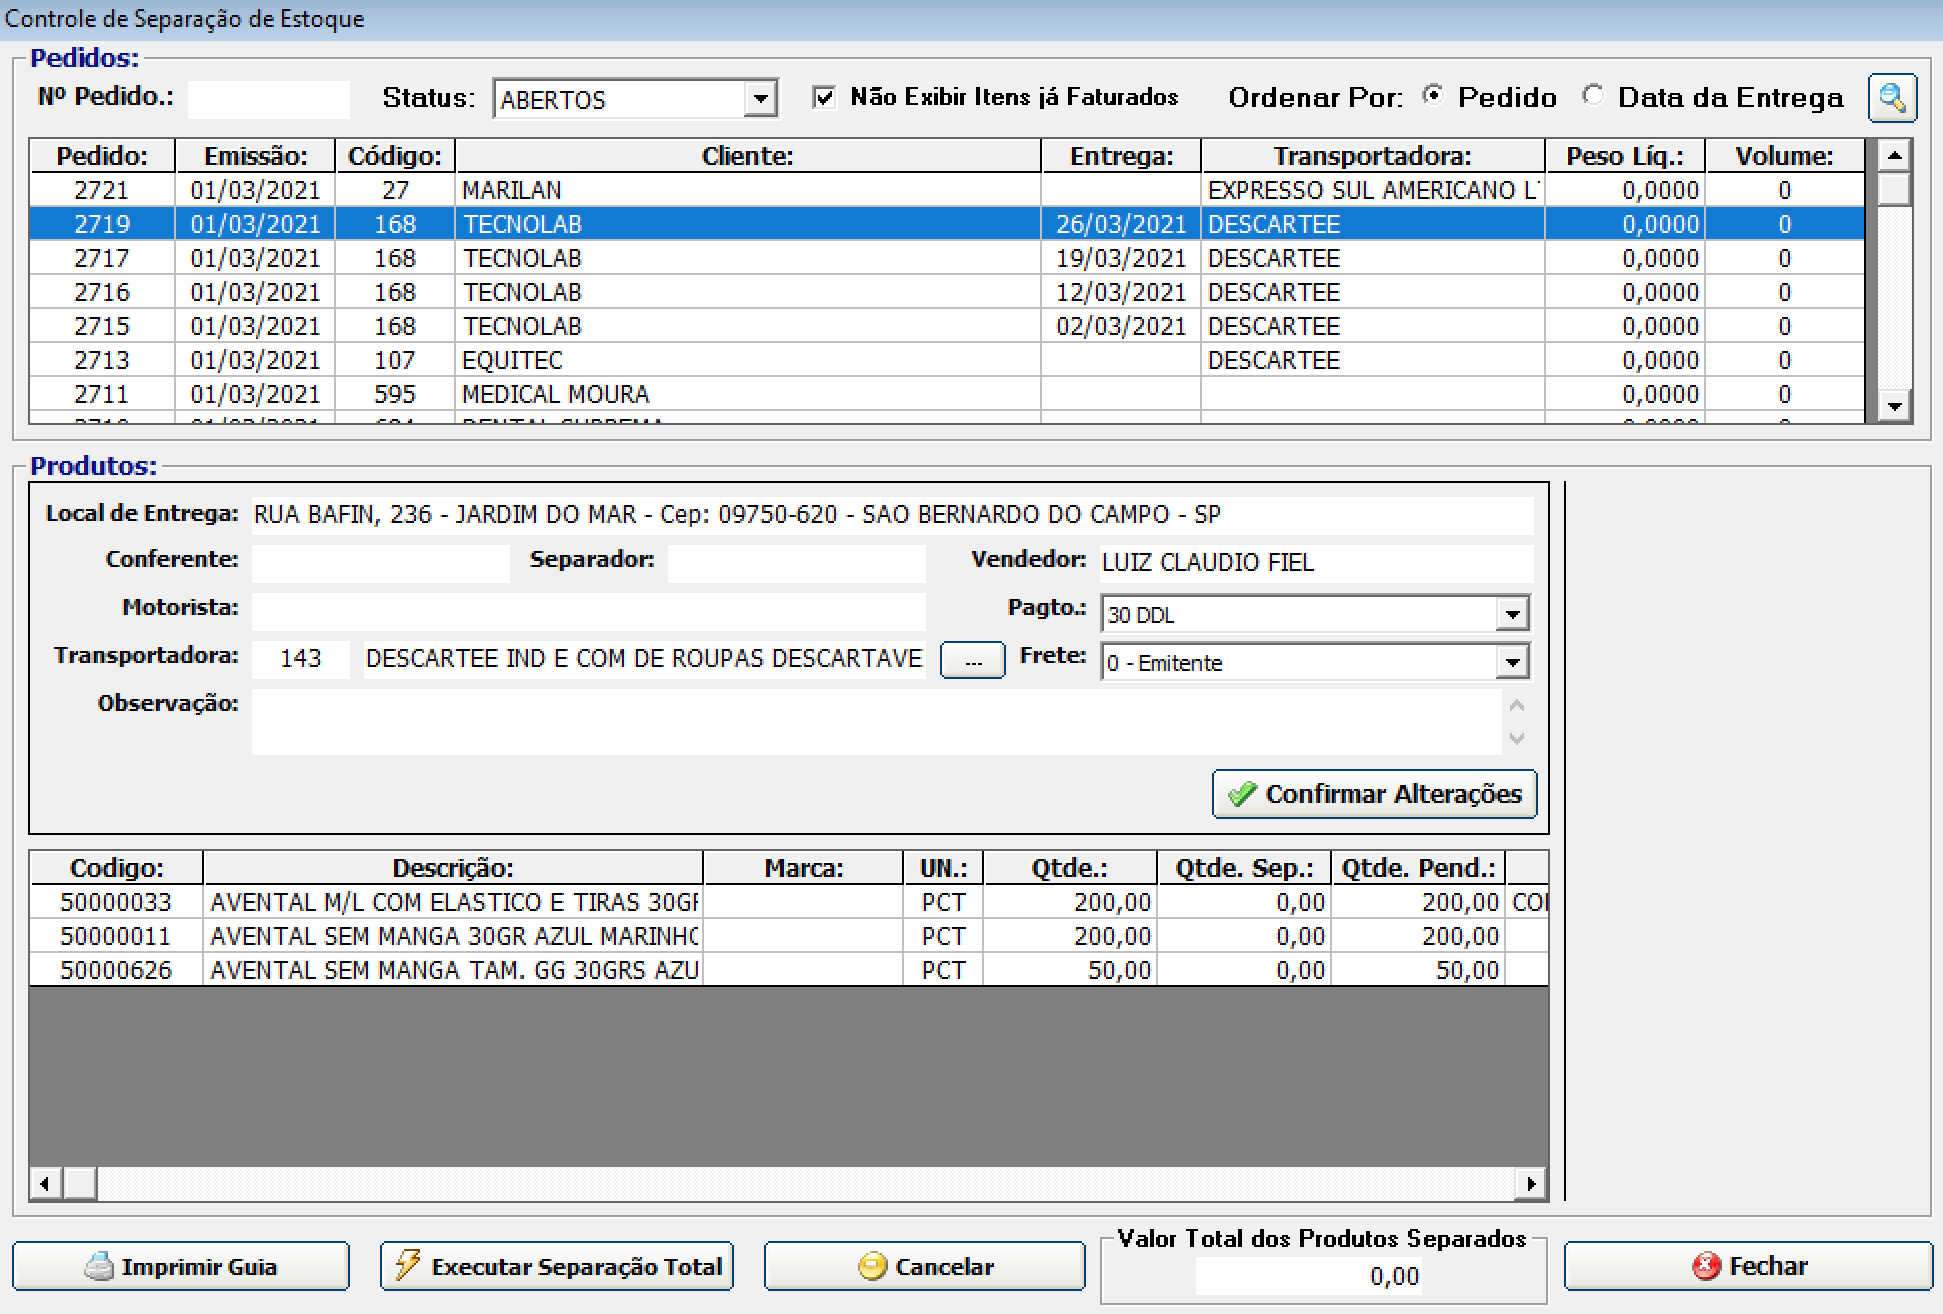This screenshot has height=1314, width=1943.
Task: Open the Status ABERTOS dropdown
Action: [761, 99]
